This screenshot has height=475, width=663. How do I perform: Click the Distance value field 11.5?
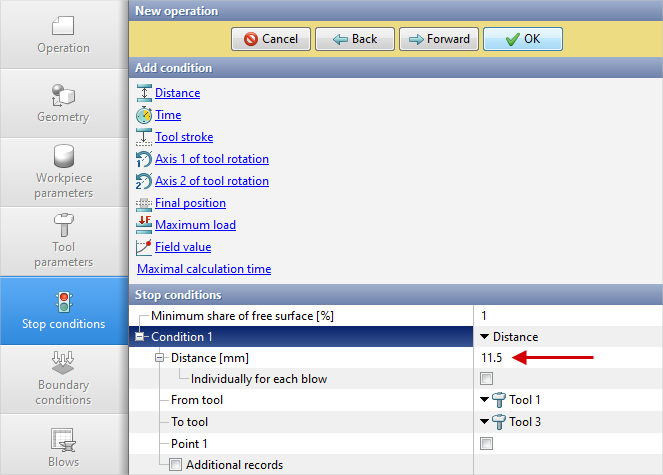(x=492, y=358)
